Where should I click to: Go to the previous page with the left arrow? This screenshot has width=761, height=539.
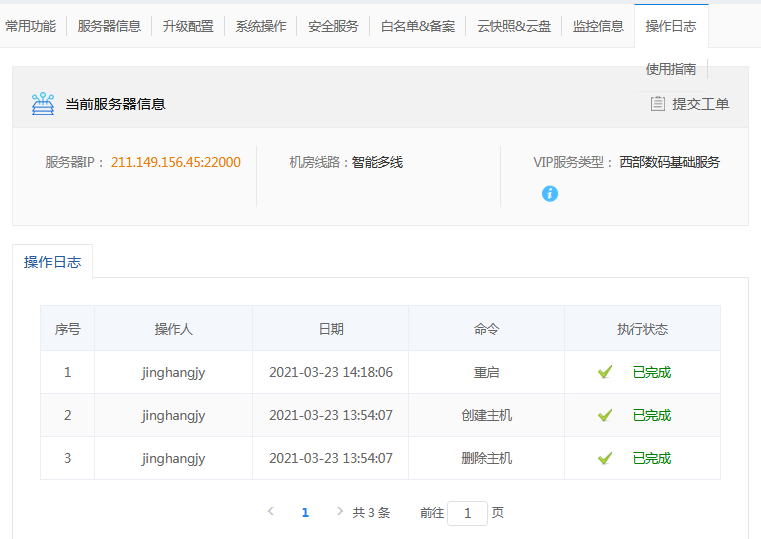[271, 512]
